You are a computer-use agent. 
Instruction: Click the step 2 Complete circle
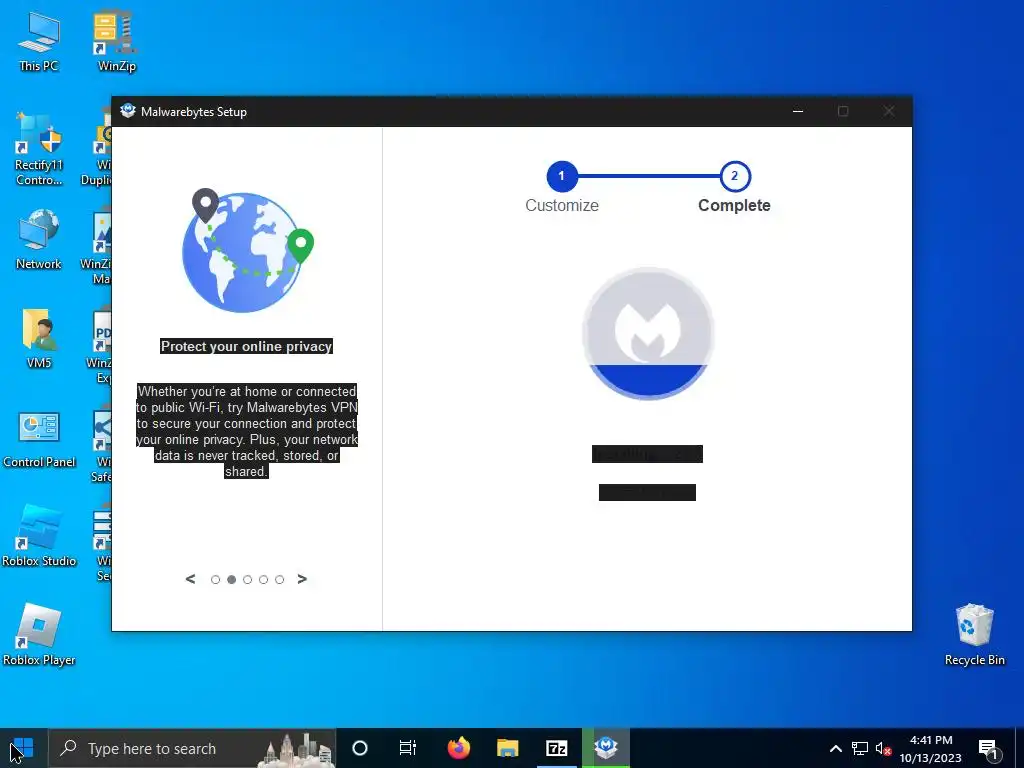735,176
